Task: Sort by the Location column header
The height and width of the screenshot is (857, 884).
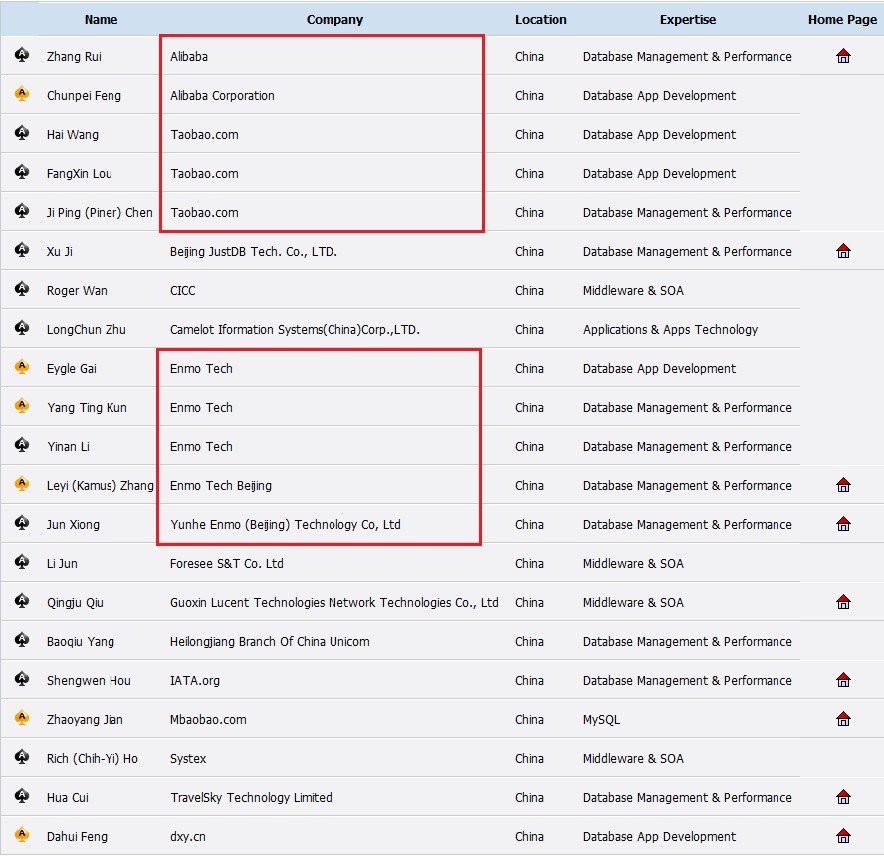Action: pos(541,20)
